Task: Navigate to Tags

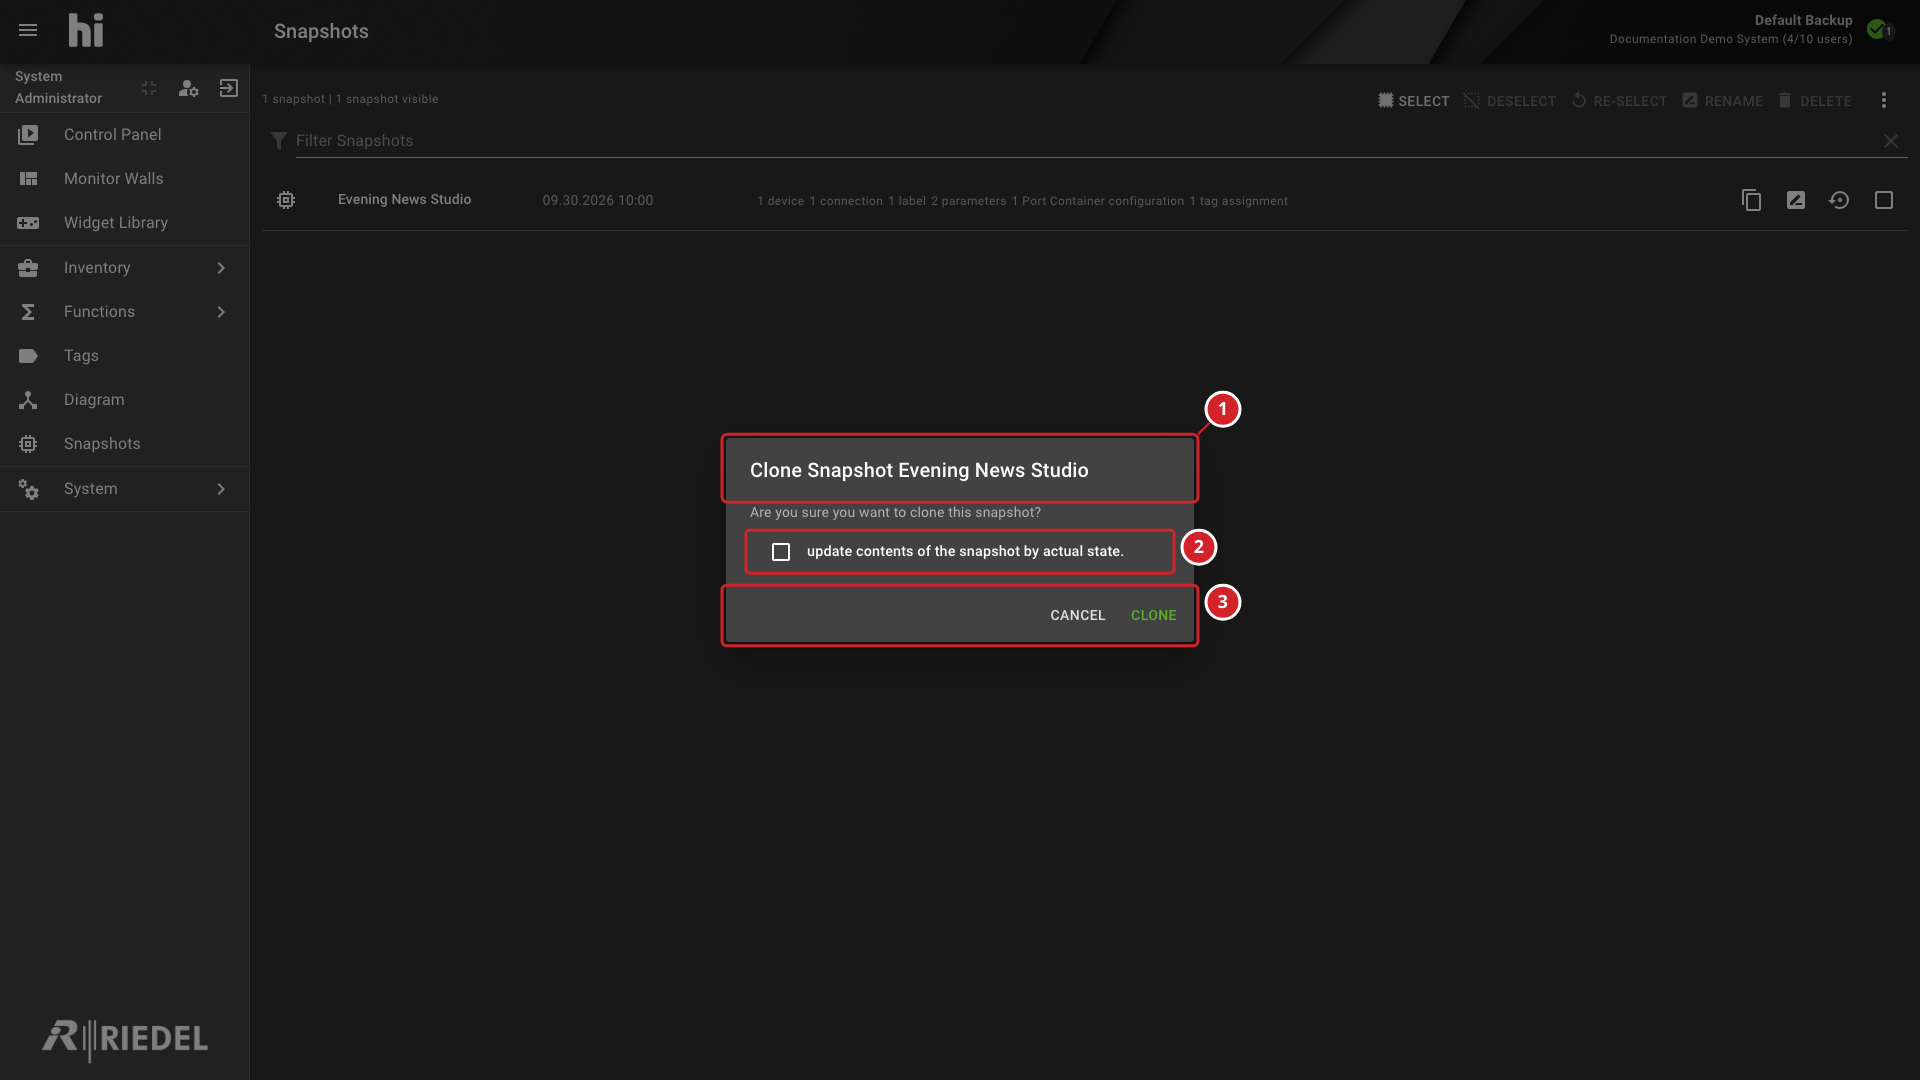Action: point(124,356)
